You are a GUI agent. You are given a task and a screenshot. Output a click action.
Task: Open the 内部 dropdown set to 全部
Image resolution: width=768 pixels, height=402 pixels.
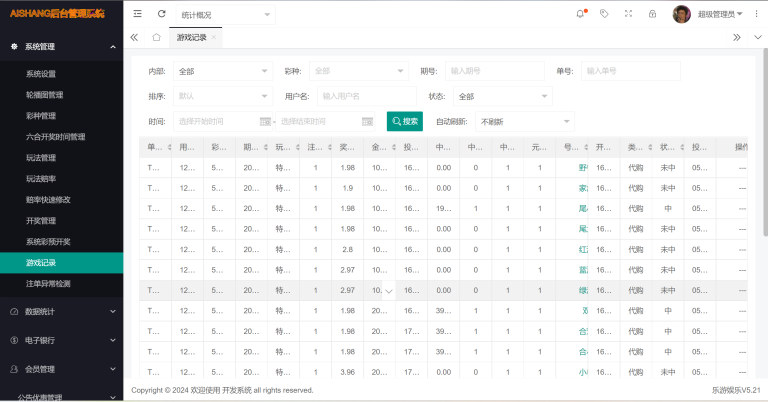click(223, 71)
